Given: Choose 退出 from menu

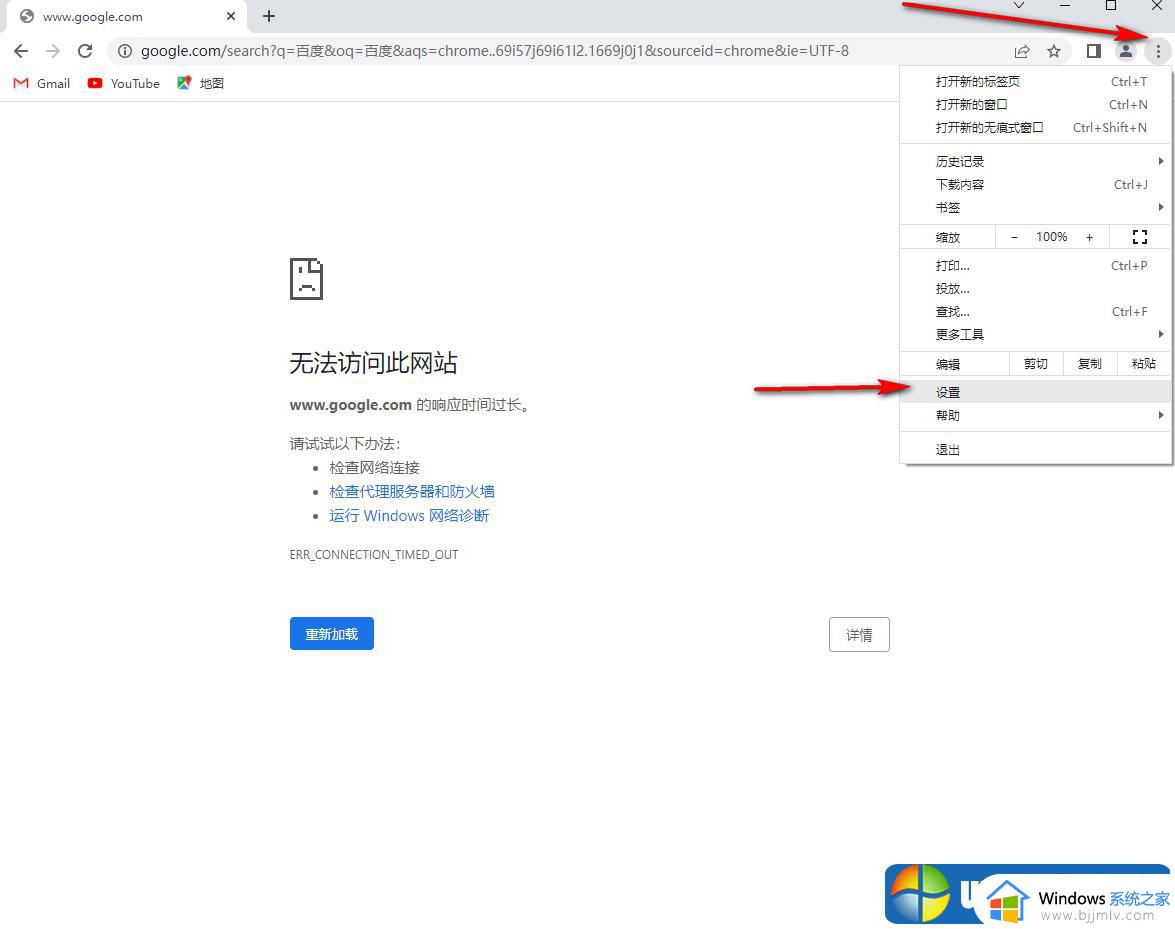Looking at the screenshot, I should click(x=1036, y=450).
